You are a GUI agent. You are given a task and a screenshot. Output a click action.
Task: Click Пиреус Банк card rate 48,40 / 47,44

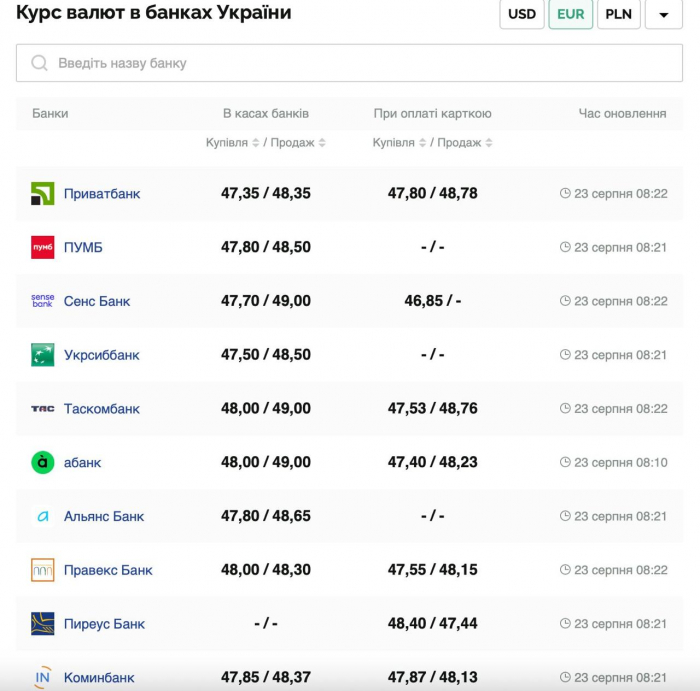[433, 624]
